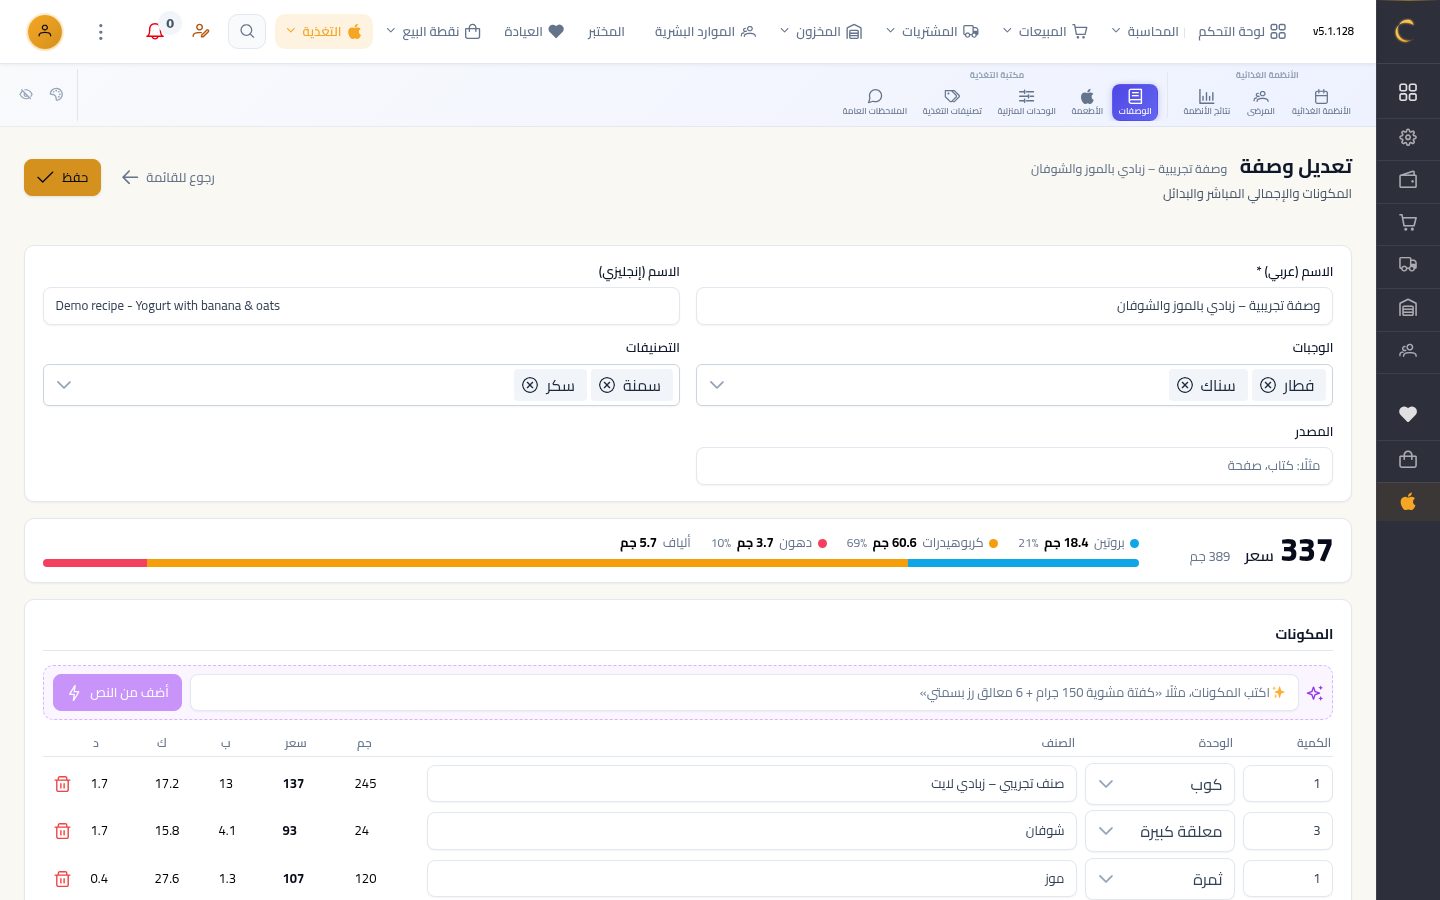
Task: Open نتائج الأنظمة results chart icon
Action: click(1207, 102)
